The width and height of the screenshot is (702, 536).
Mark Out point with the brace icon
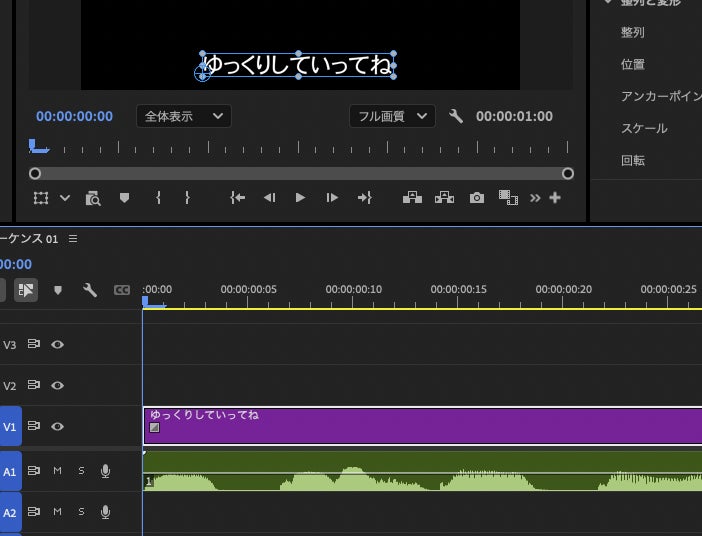point(187,197)
